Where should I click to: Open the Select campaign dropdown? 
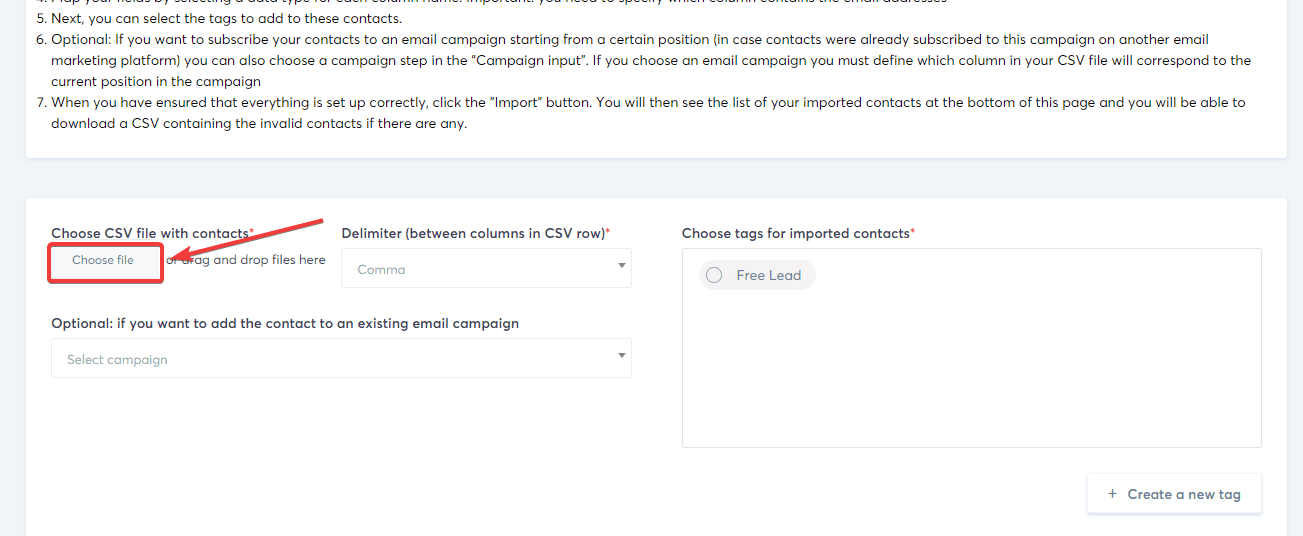[x=330, y=359]
